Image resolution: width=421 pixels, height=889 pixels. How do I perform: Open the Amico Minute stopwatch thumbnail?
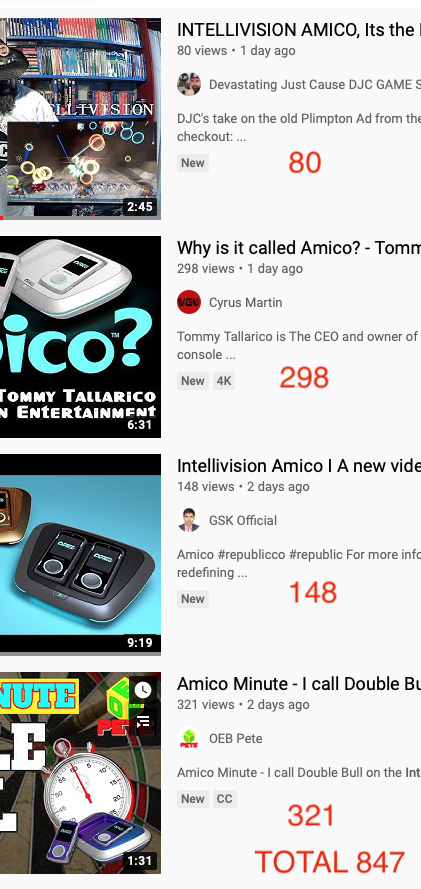click(80, 773)
